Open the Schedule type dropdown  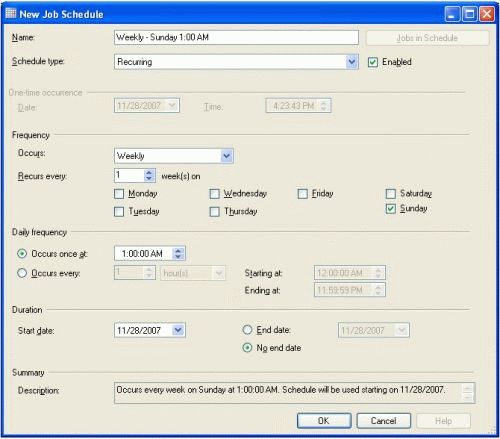pyautogui.click(x=352, y=62)
